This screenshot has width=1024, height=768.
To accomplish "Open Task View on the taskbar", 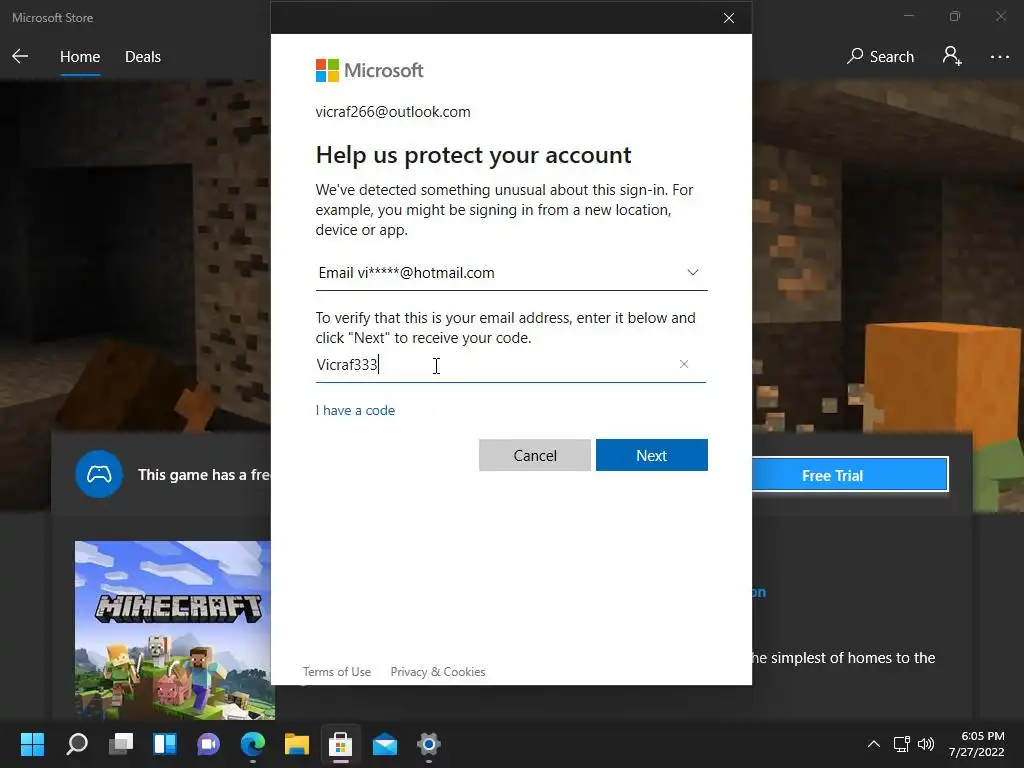I will pos(121,744).
